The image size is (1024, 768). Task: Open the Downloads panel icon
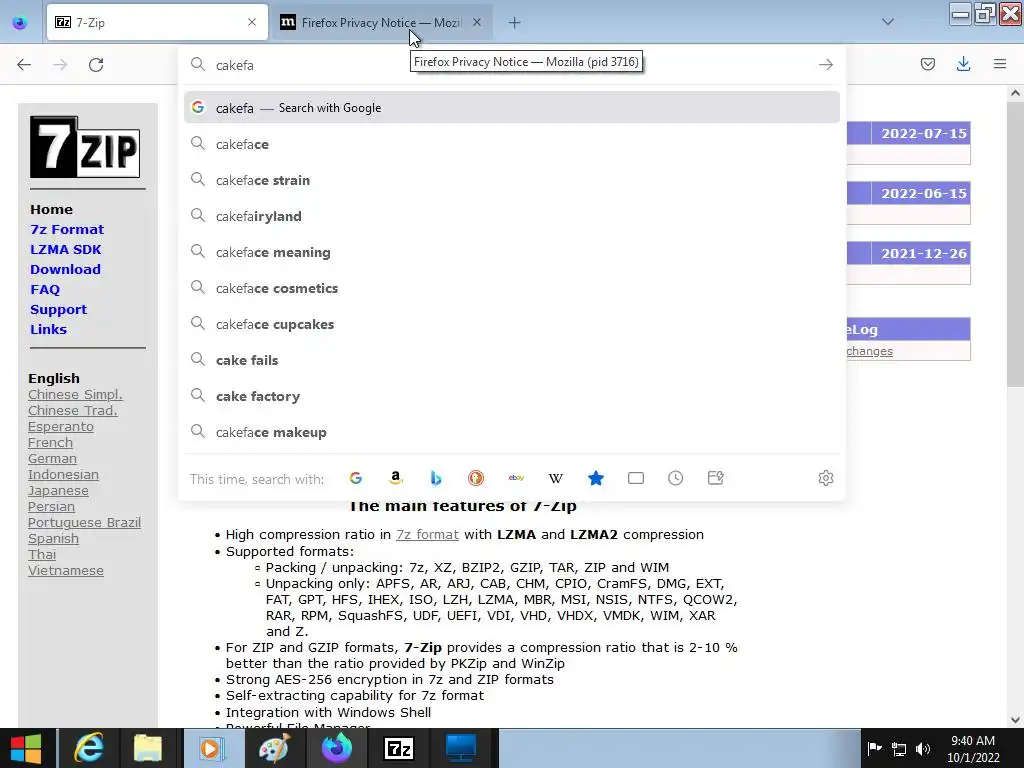pyautogui.click(x=963, y=64)
